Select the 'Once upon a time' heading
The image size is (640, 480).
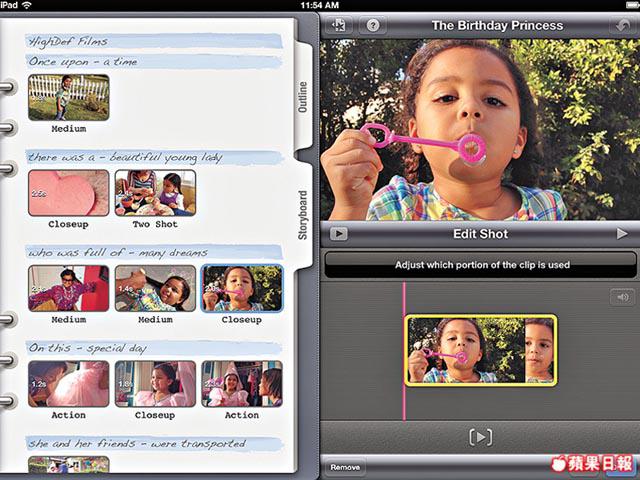point(83,62)
